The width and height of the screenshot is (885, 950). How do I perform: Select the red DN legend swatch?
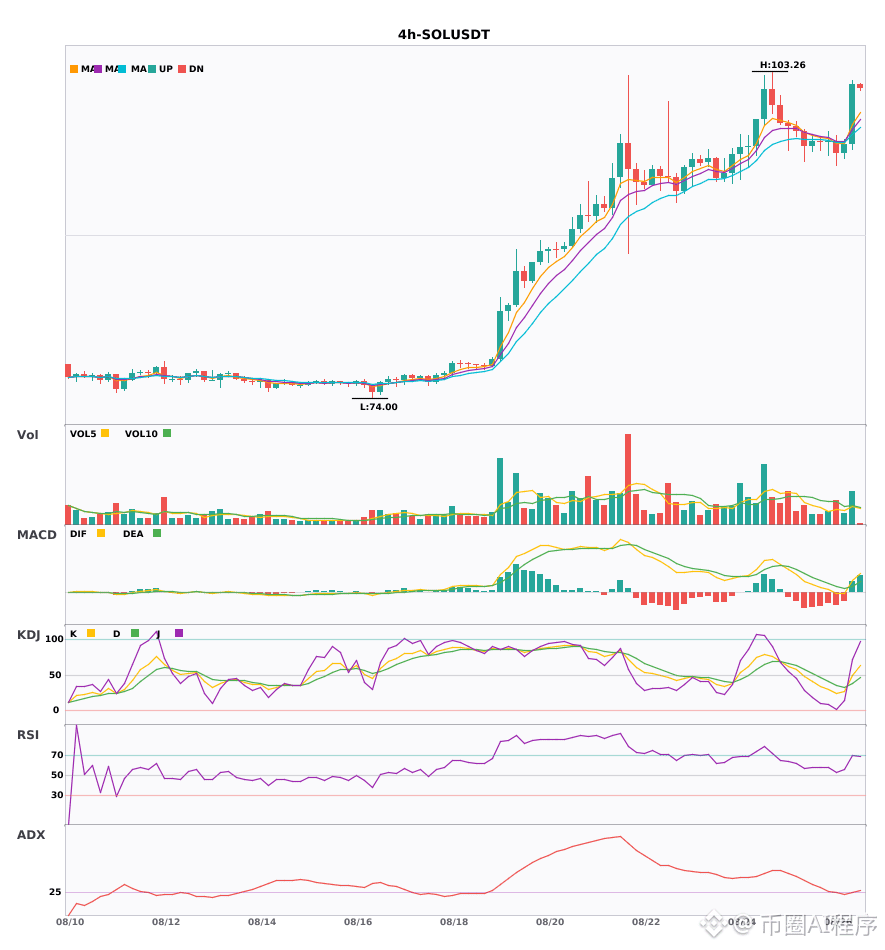(x=182, y=69)
